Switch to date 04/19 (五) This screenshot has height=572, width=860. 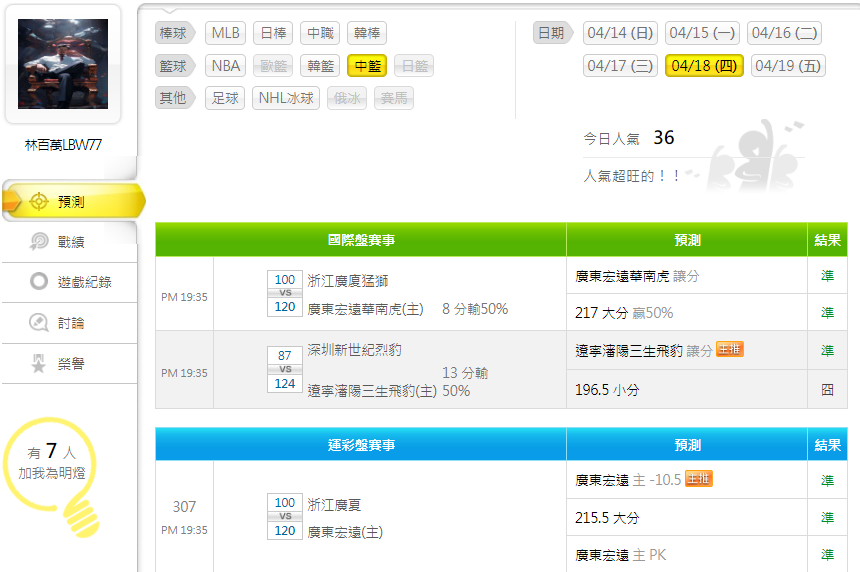click(788, 66)
